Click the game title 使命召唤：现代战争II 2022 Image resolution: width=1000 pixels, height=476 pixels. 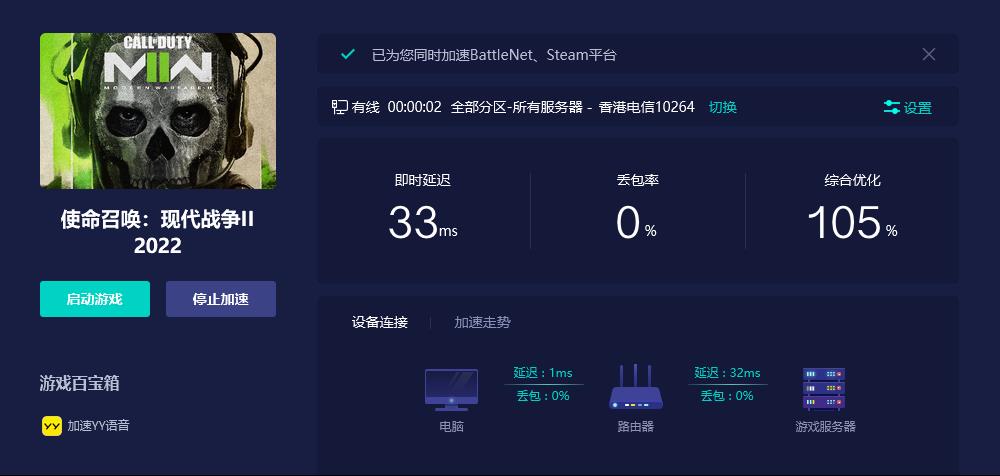click(x=158, y=233)
